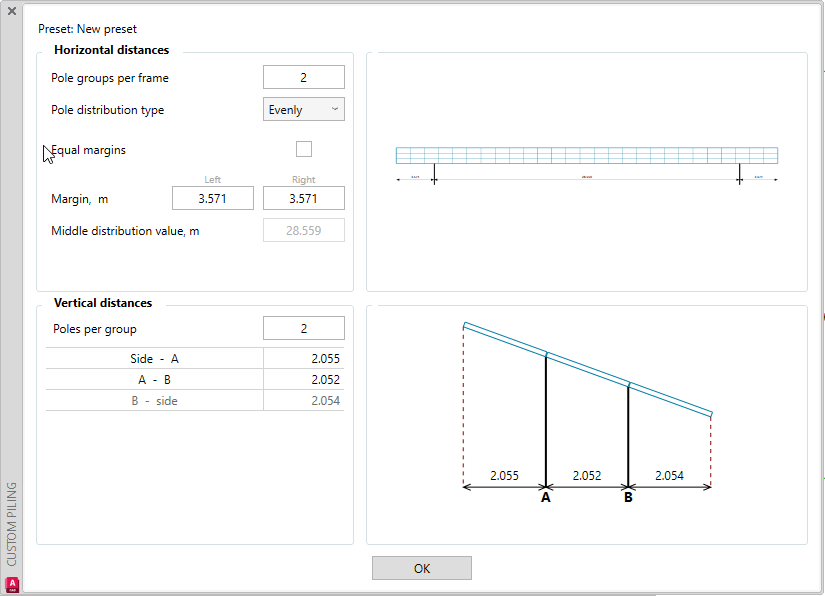Click the 2.054 dimension in the diagram
Image resolution: width=825 pixels, height=596 pixels.
(669, 476)
